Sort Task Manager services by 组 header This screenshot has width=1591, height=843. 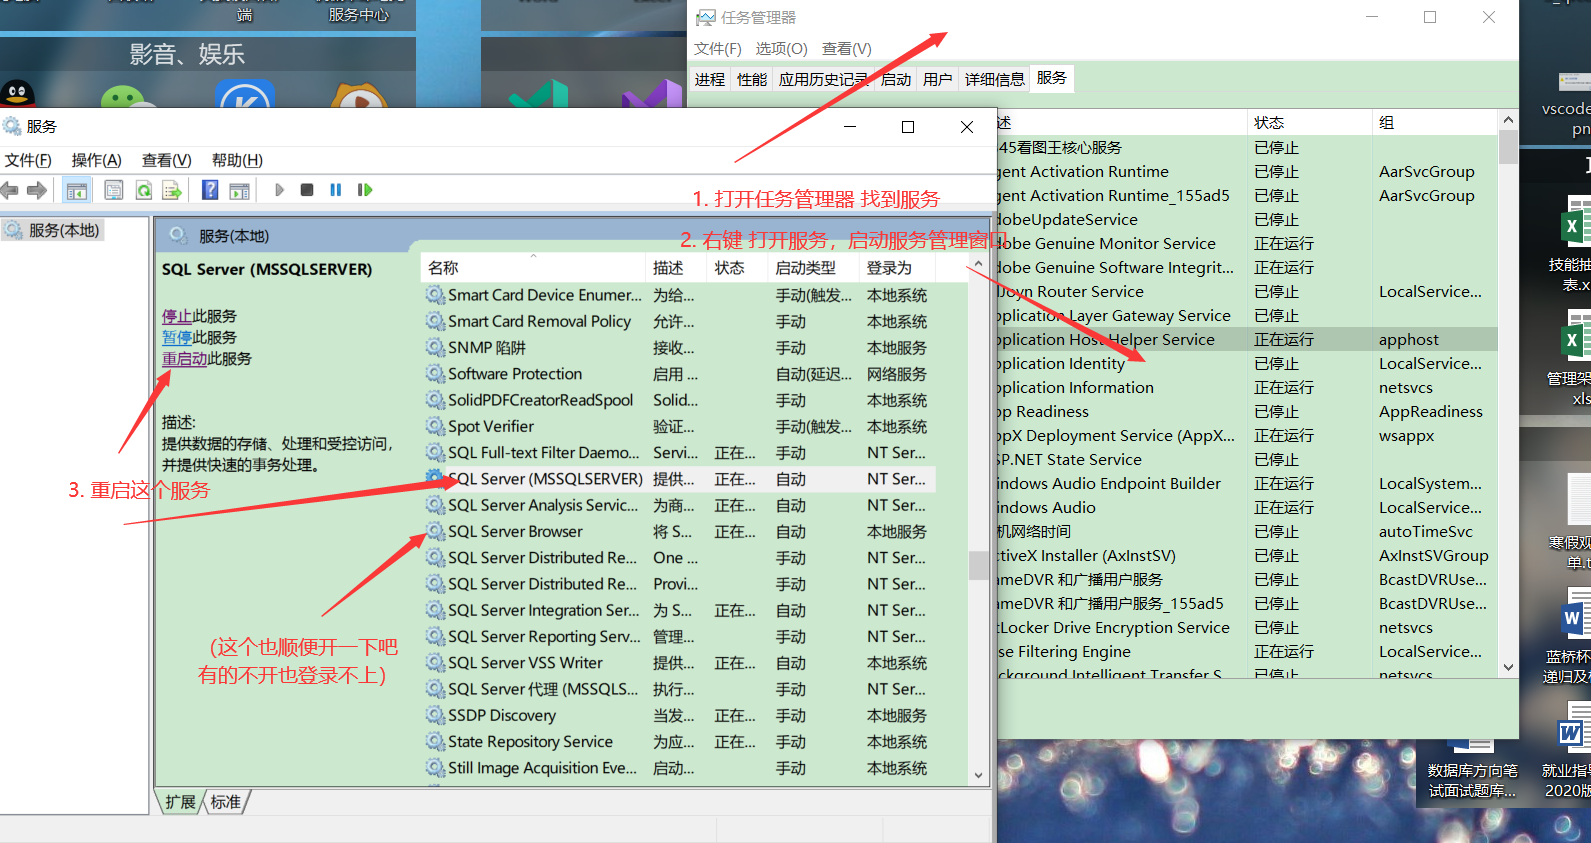1434,122
